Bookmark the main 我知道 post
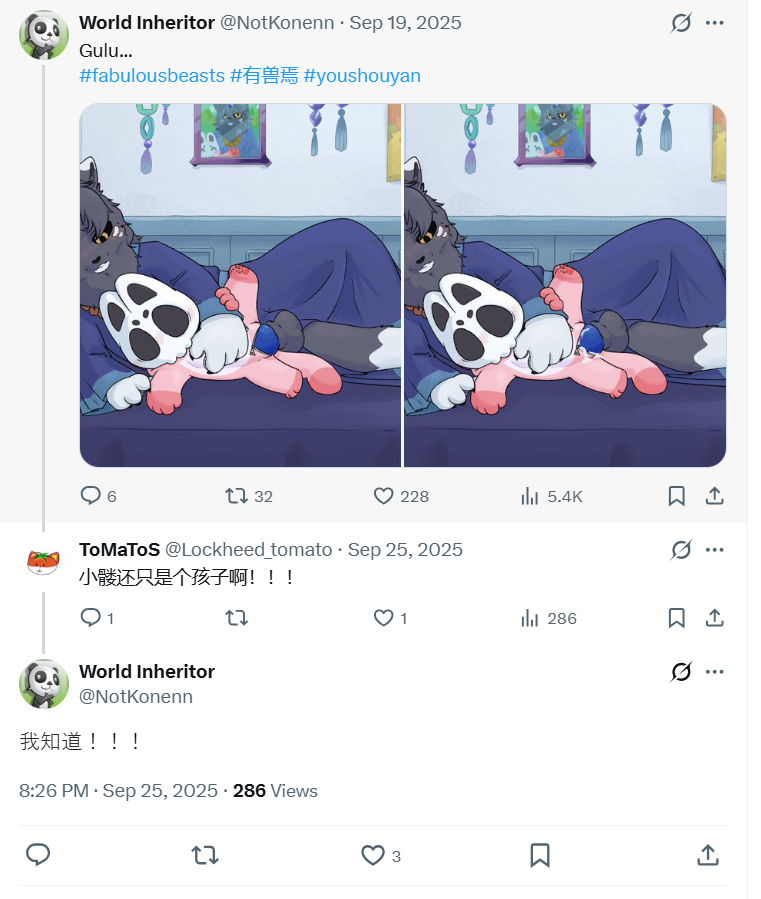 click(539, 855)
